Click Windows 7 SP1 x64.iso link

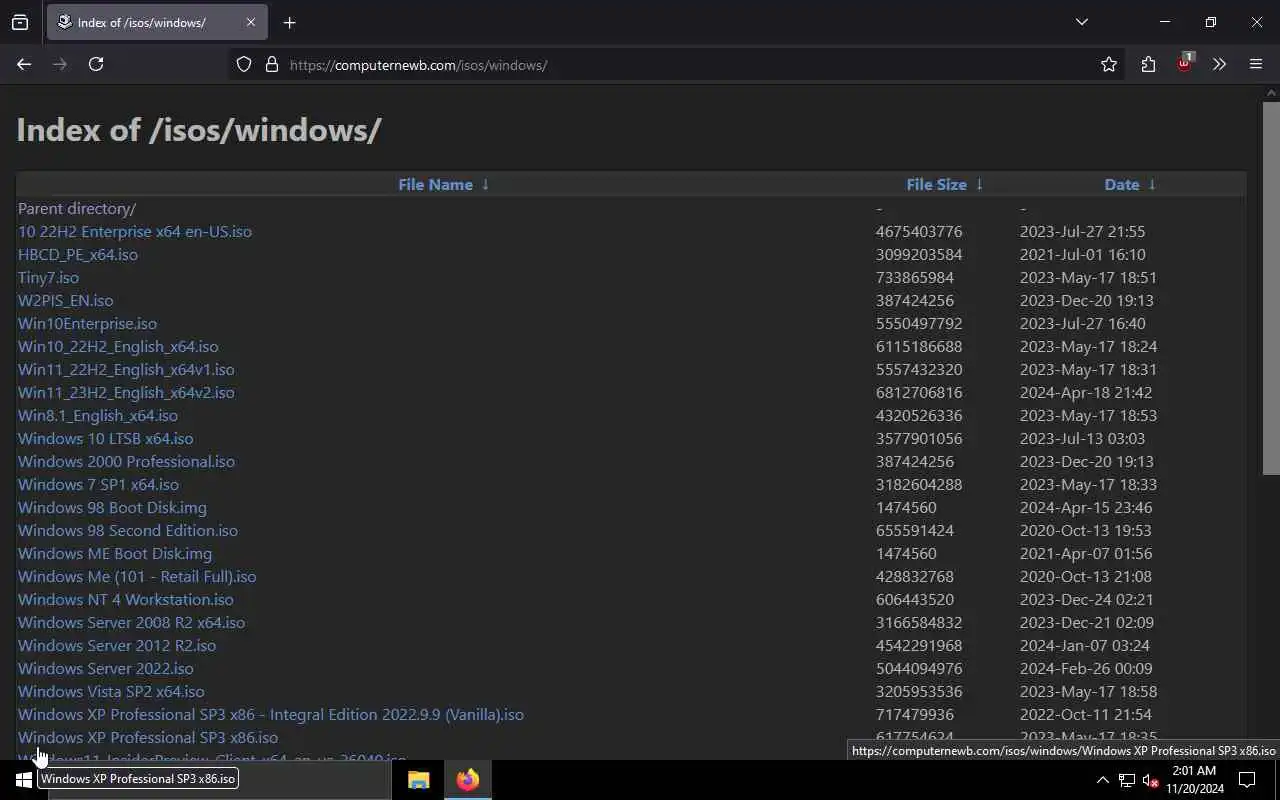pyautogui.click(x=98, y=484)
